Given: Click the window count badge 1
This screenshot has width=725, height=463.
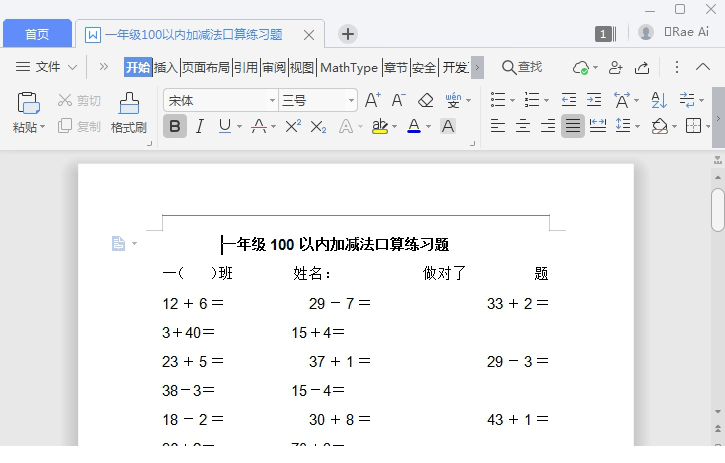Looking at the screenshot, I should pos(605,34).
